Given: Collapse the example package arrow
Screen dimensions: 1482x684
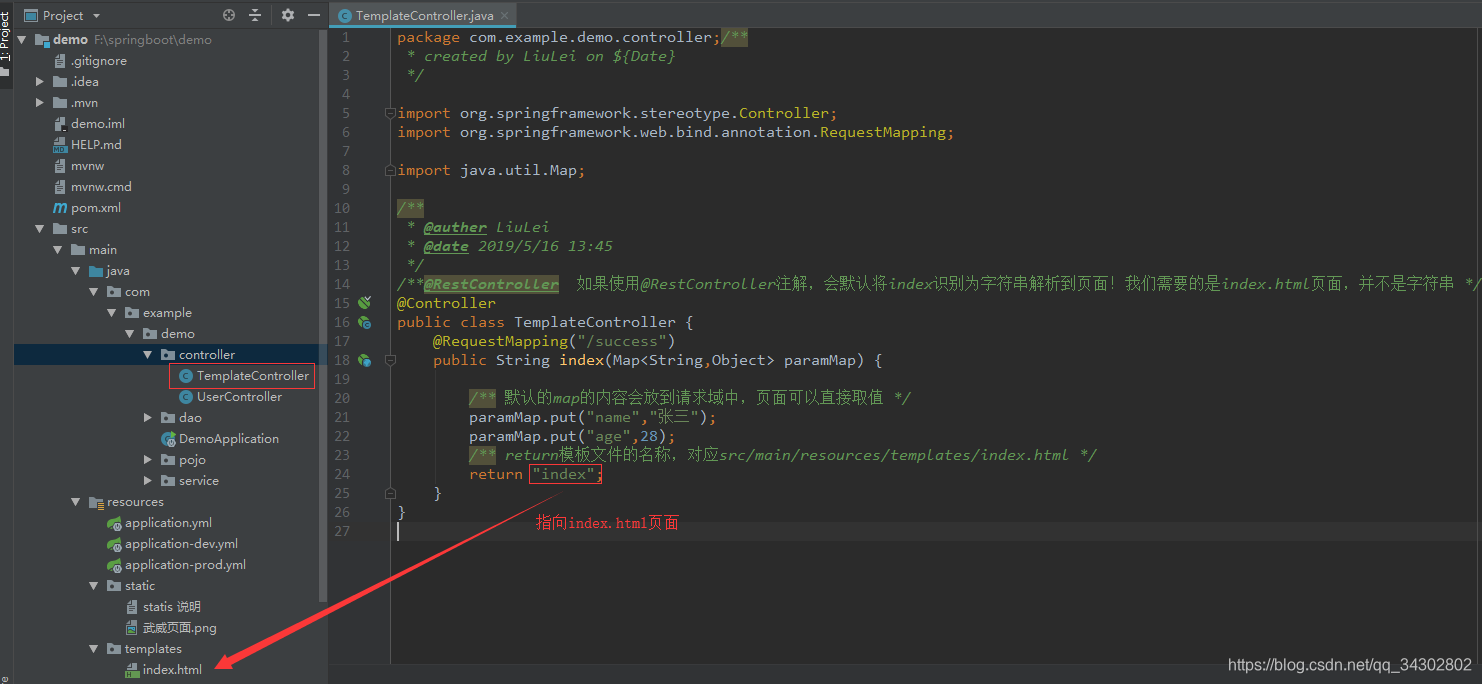Looking at the screenshot, I should click(x=112, y=313).
